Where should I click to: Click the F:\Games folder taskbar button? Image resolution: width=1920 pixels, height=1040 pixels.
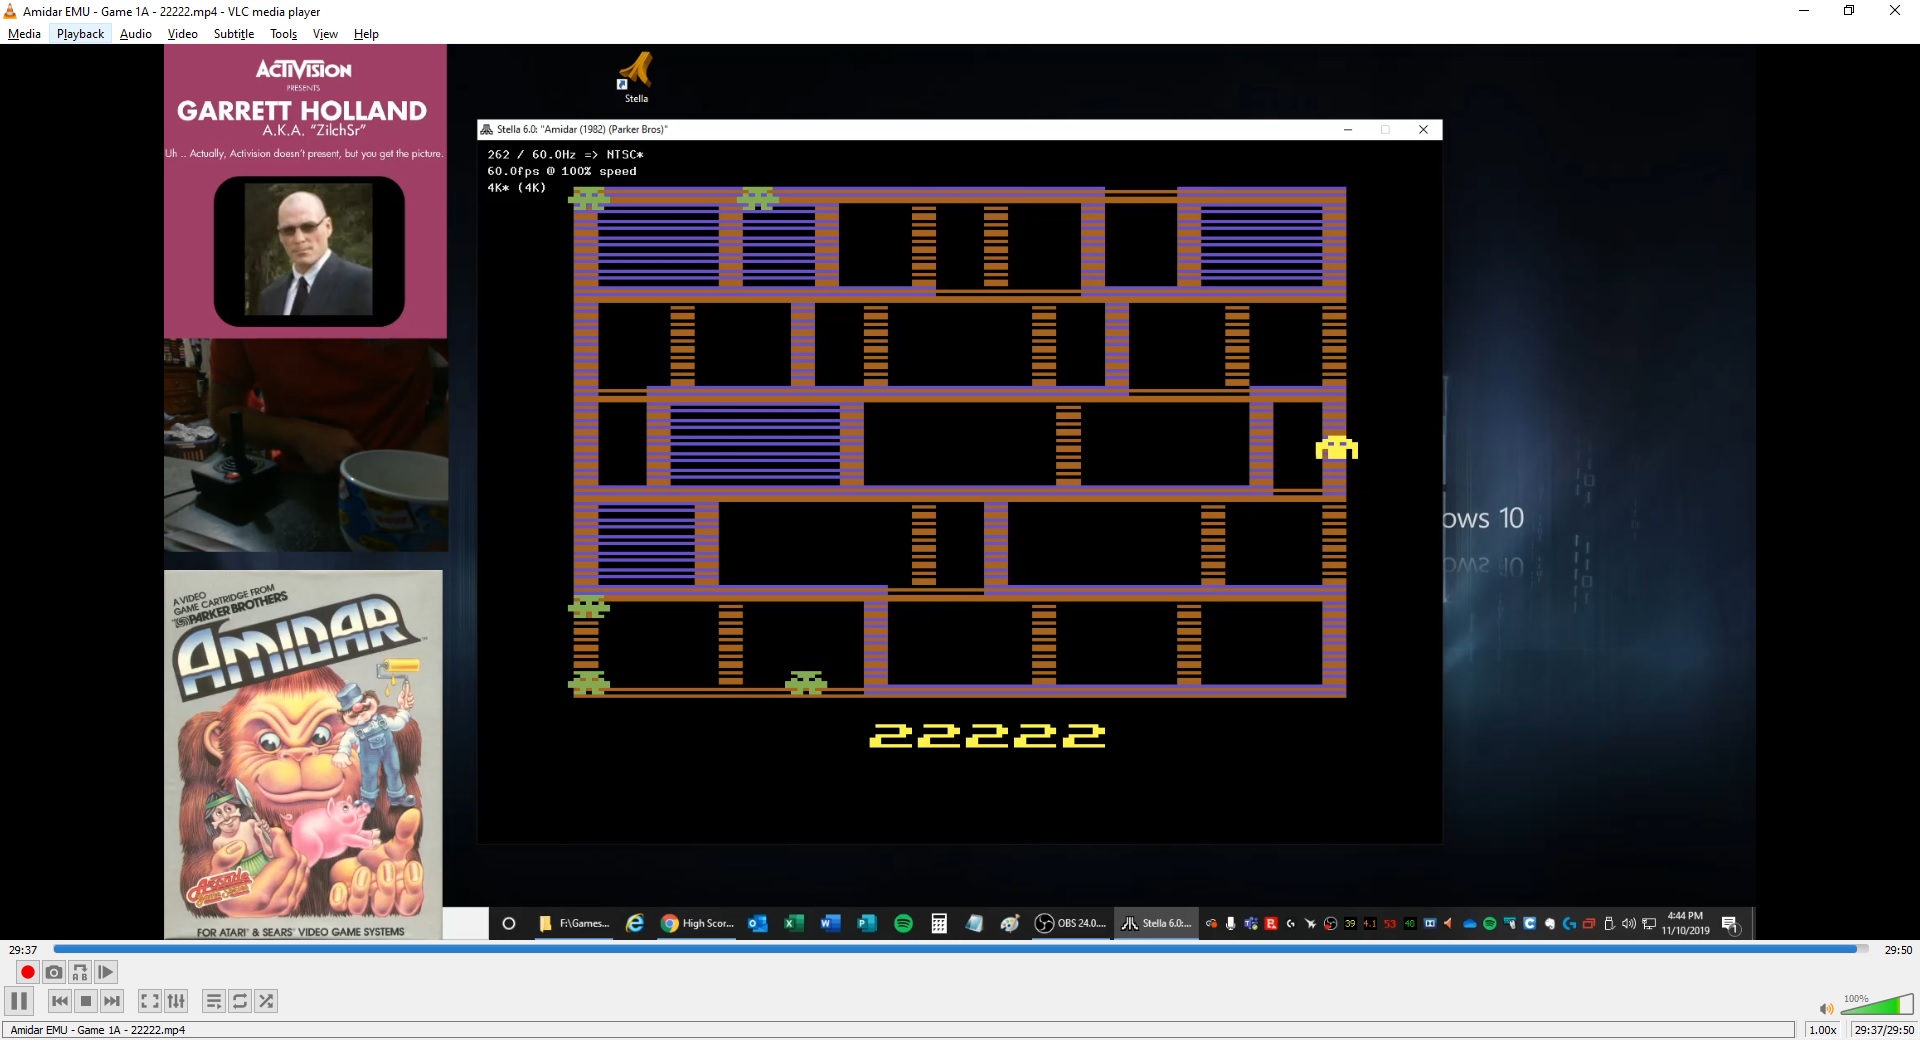click(x=574, y=923)
